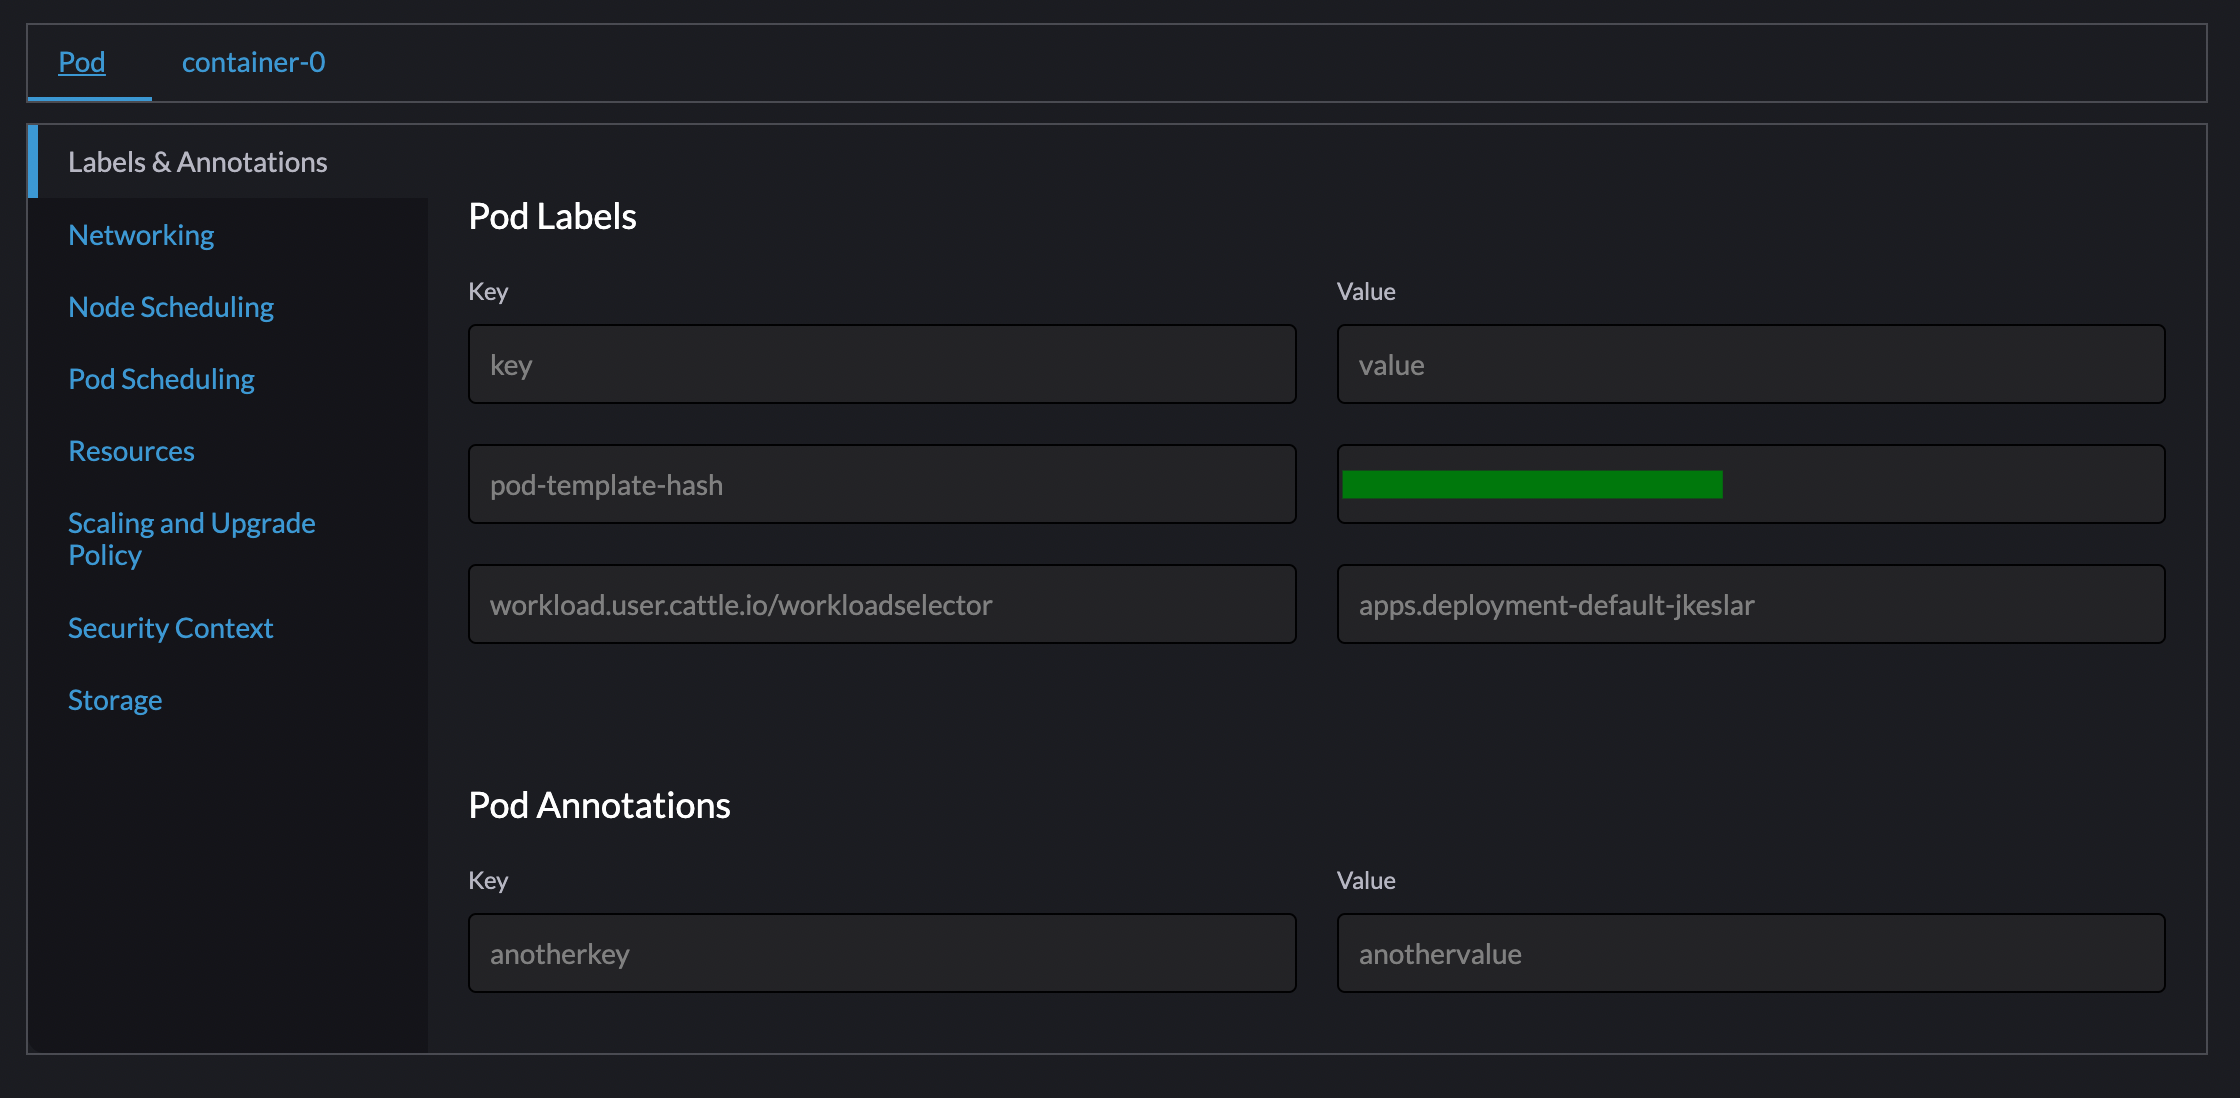The height and width of the screenshot is (1098, 2240).
Task: Click the empty key field under Pod Labels
Action: (881, 364)
